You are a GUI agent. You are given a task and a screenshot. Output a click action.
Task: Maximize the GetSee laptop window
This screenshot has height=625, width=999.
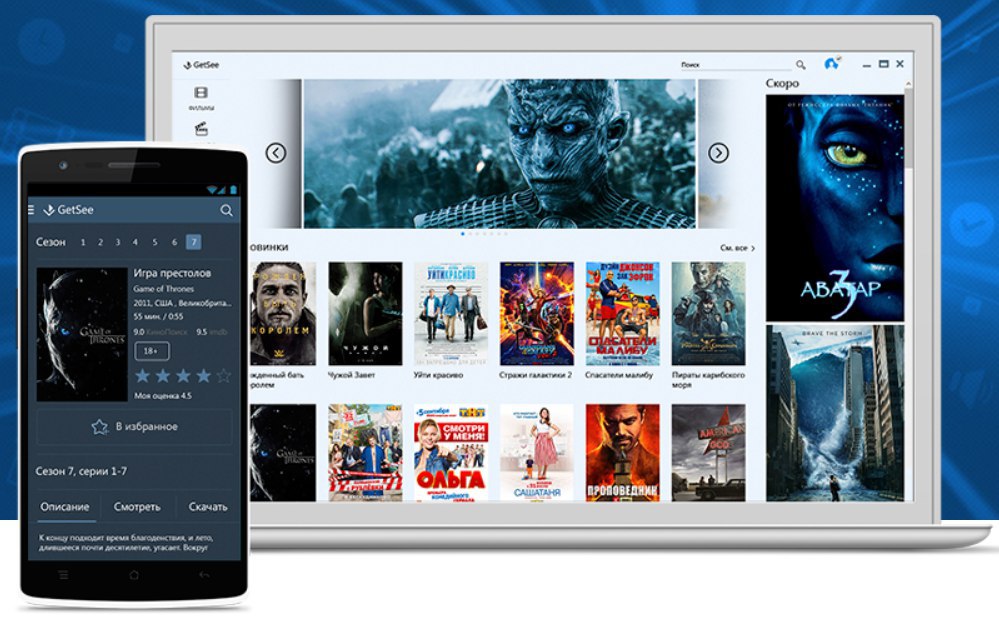[884, 64]
